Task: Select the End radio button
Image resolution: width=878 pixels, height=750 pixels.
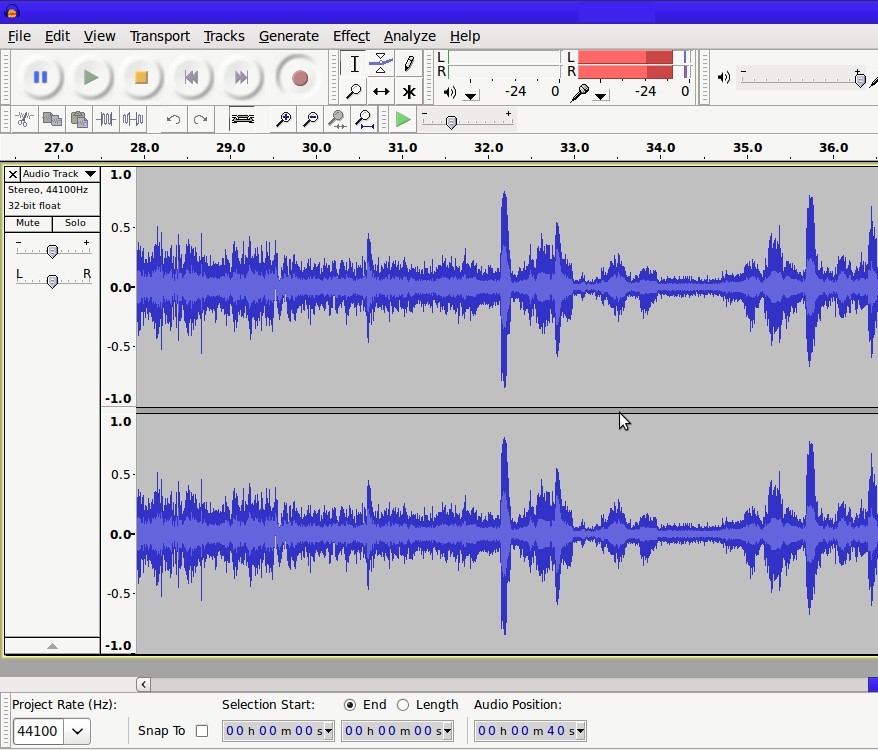Action: pos(350,705)
